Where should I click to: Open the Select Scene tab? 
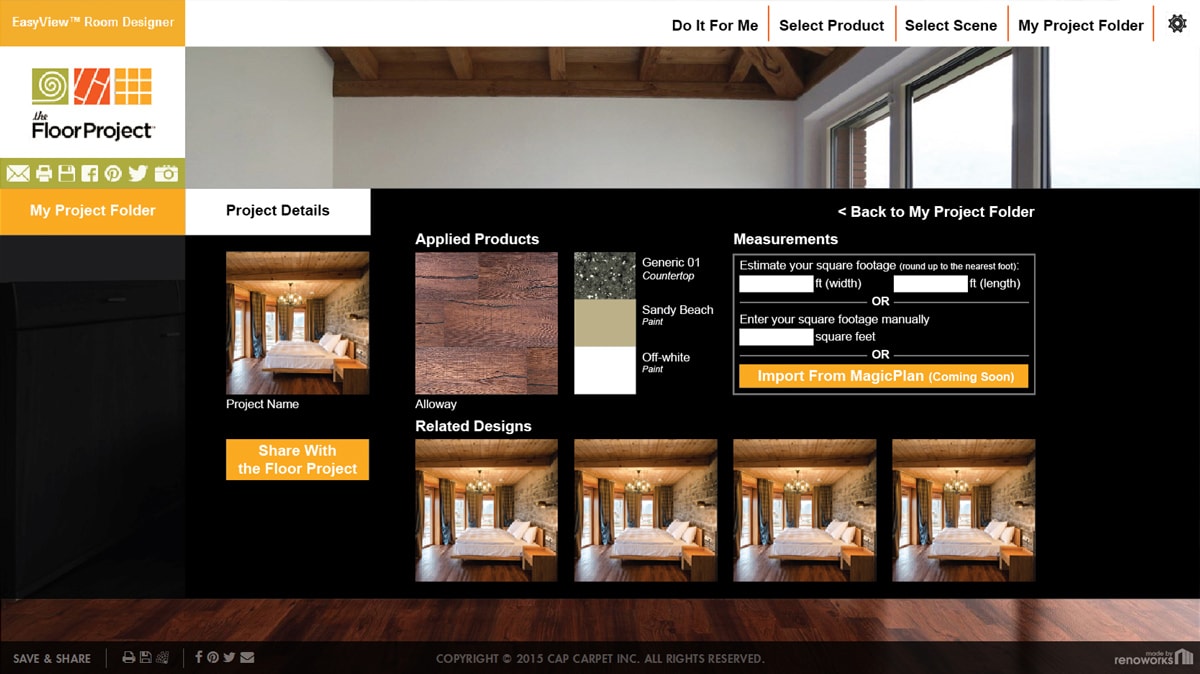[950, 25]
